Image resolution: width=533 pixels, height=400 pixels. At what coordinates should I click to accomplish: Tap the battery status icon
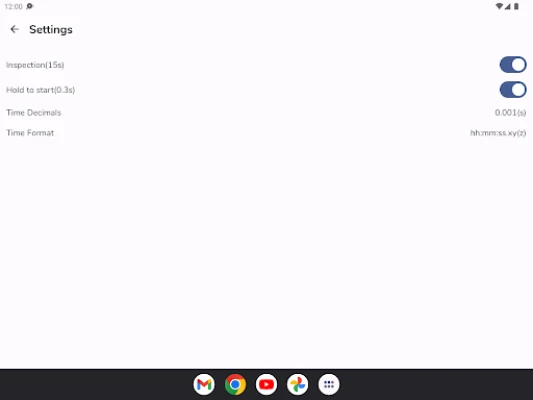click(516, 6)
